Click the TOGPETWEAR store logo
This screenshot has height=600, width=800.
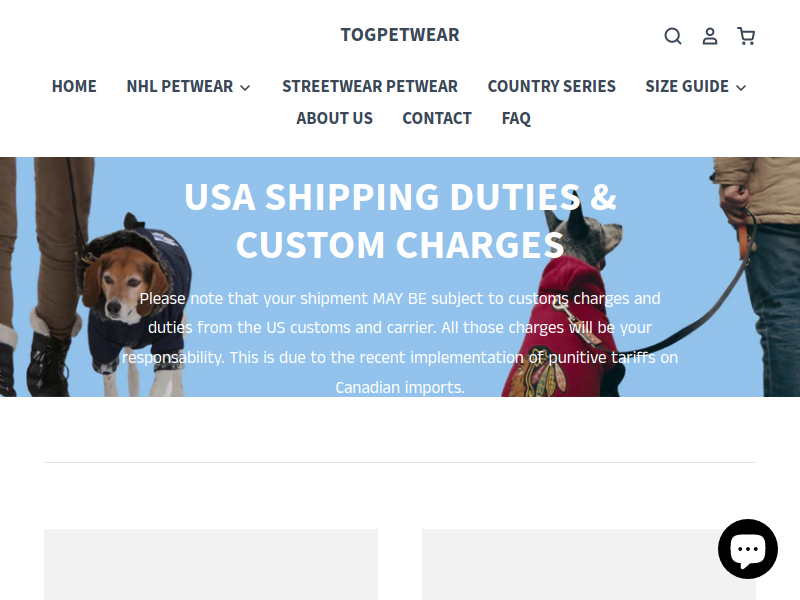[400, 35]
